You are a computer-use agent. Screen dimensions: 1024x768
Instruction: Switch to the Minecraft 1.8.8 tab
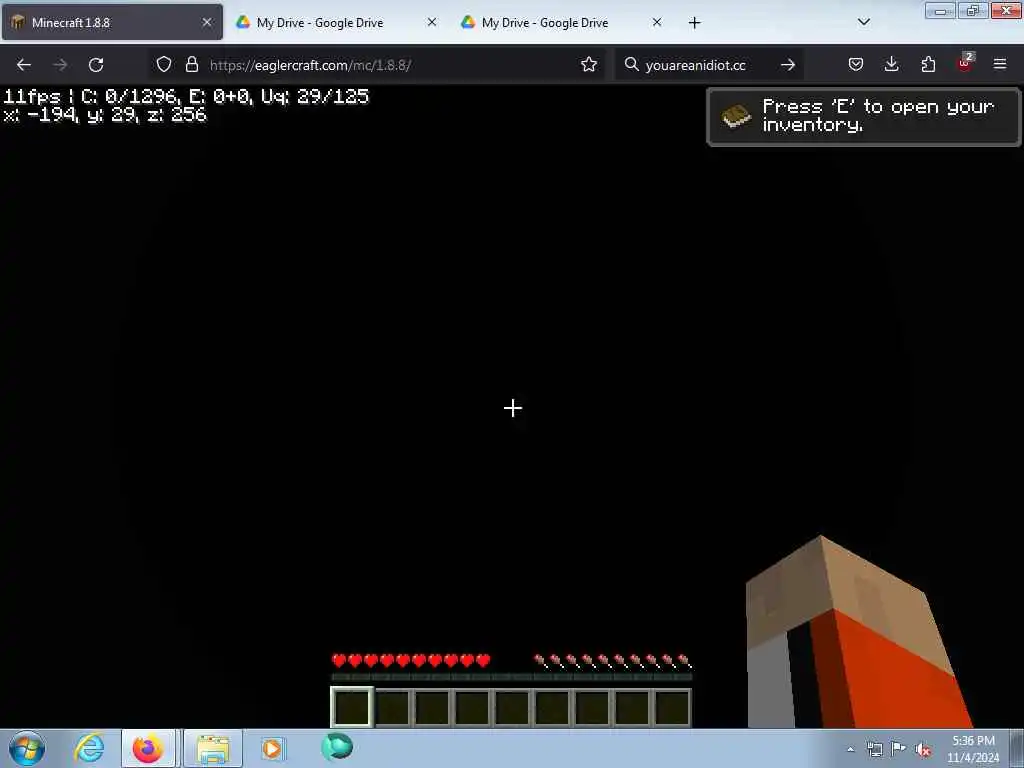click(112, 22)
